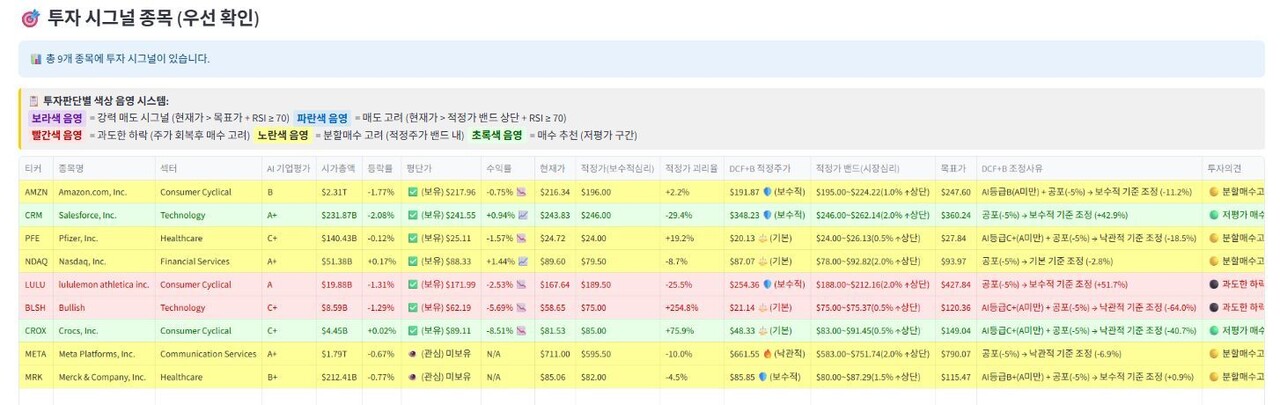Select the lululemon athletica inc. cell
Viewport: 1280px width, 405px height.
(x=103, y=284)
